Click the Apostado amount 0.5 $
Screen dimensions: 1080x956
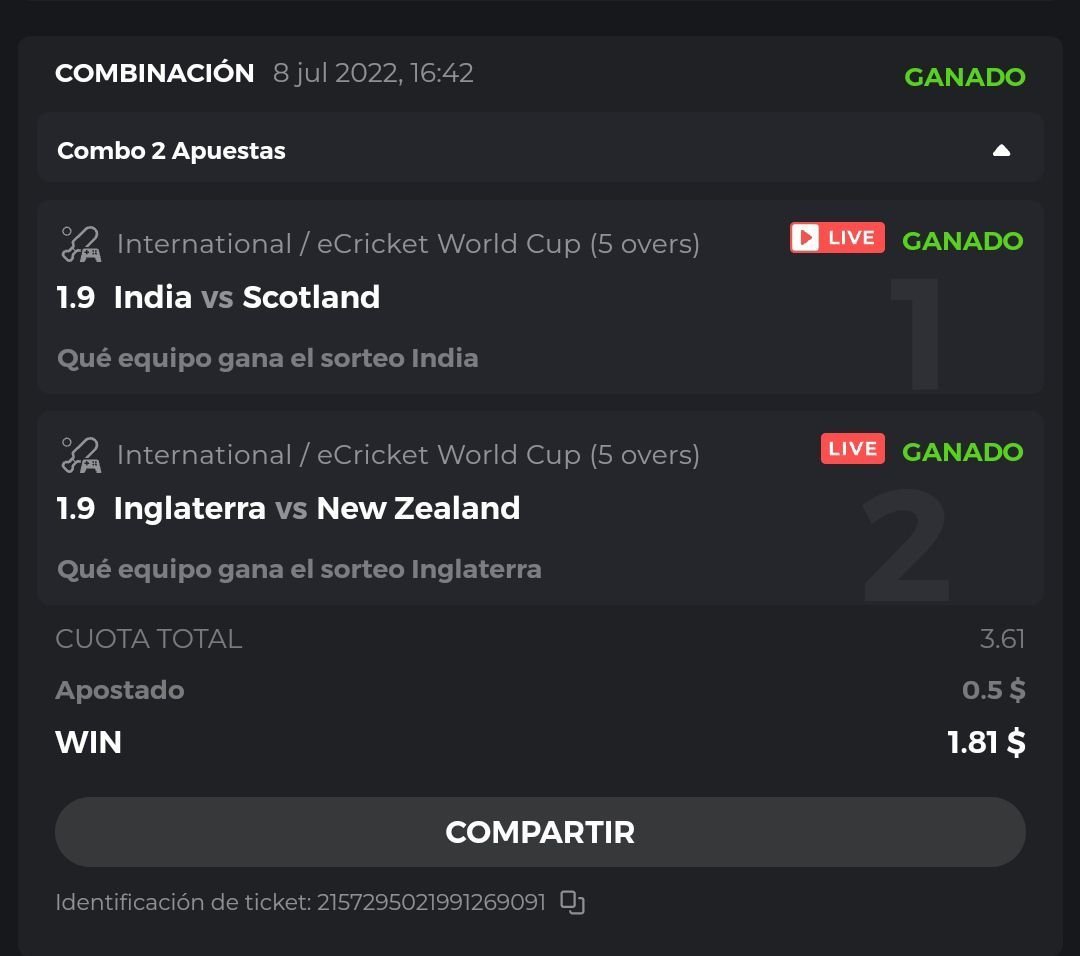point(993,690)
